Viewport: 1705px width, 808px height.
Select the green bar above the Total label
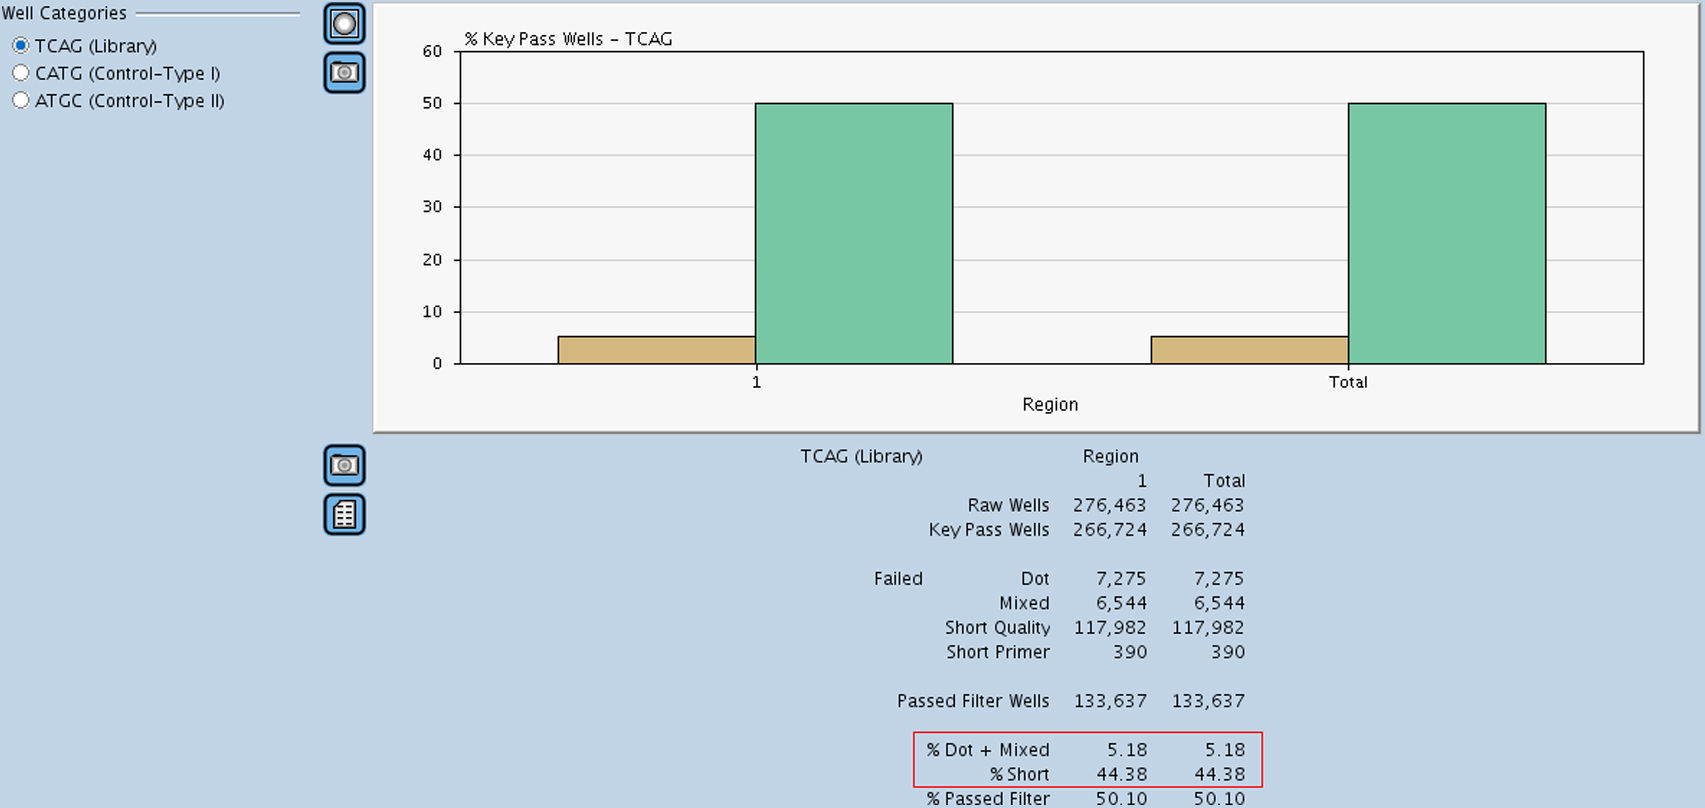(1446, 233)
